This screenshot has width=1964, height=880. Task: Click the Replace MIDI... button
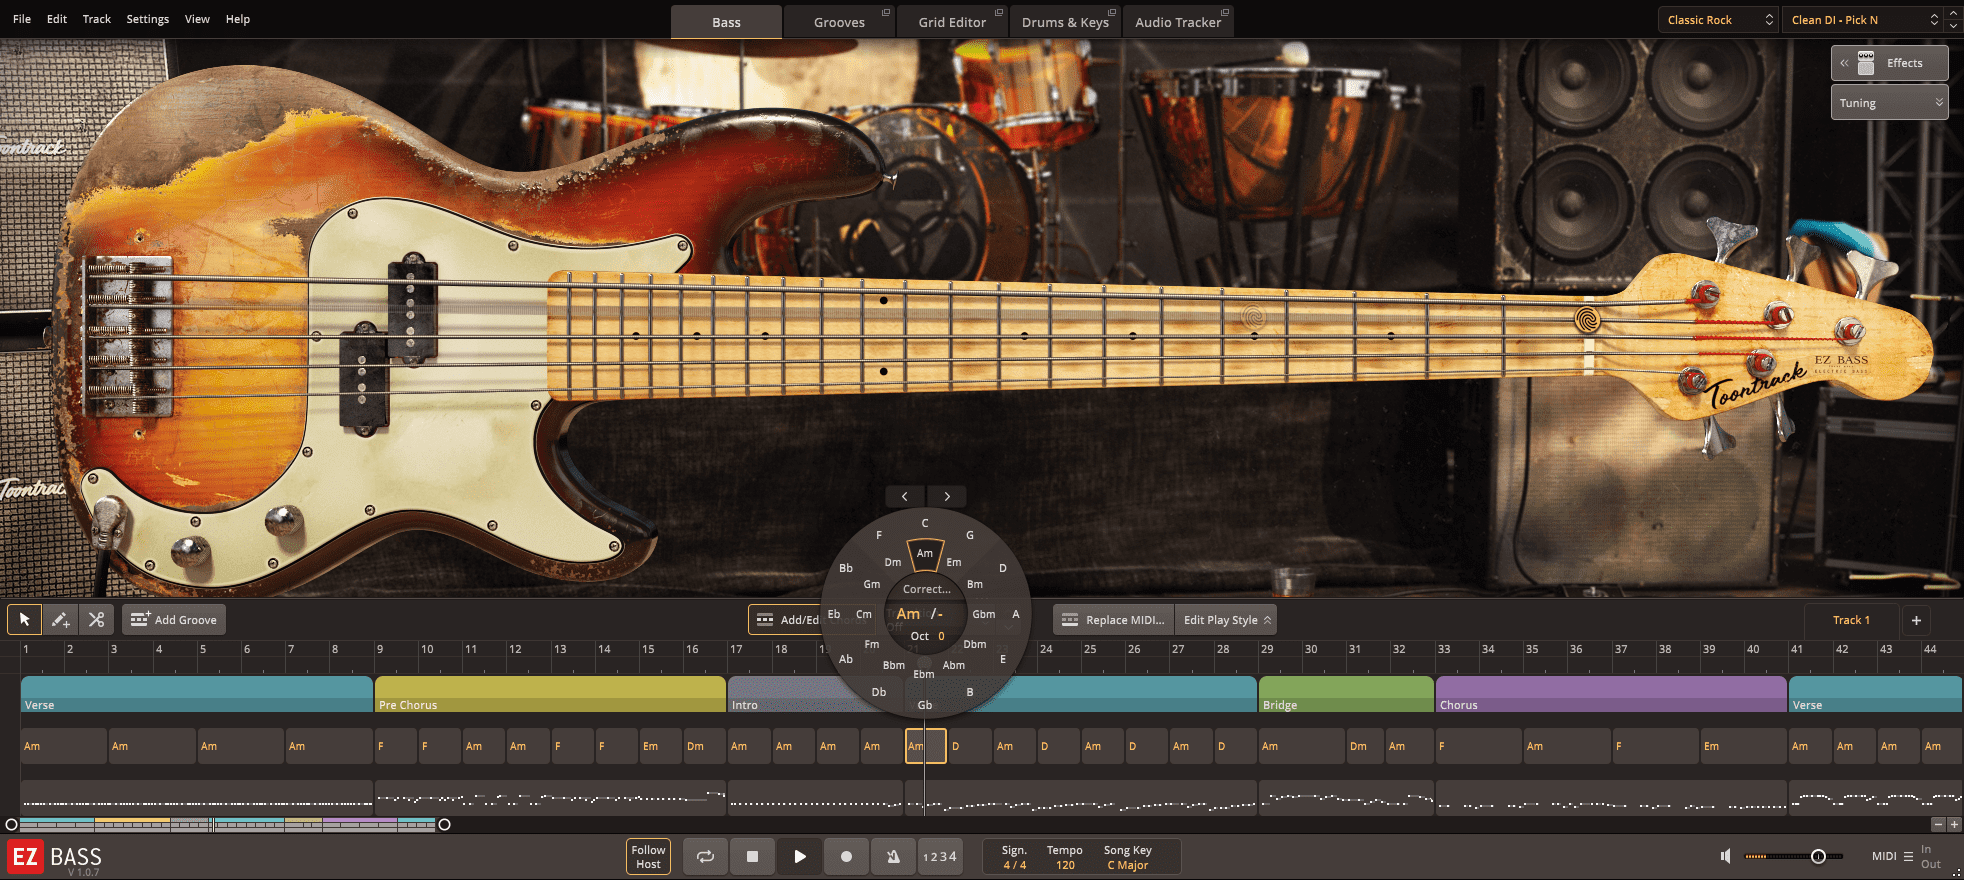1114,620
